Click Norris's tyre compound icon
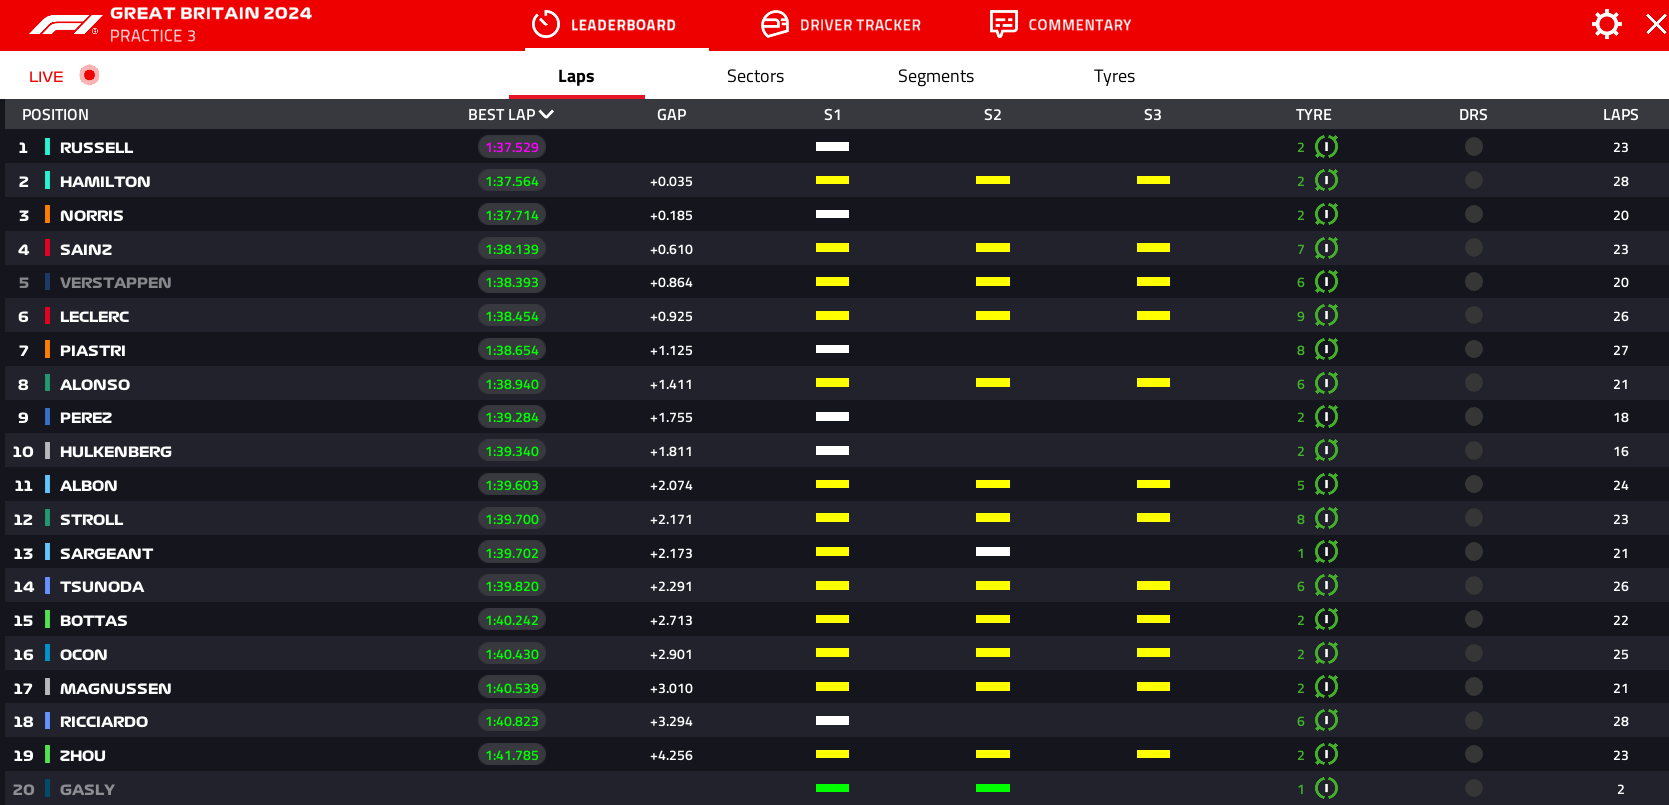 pos(1326,214)
